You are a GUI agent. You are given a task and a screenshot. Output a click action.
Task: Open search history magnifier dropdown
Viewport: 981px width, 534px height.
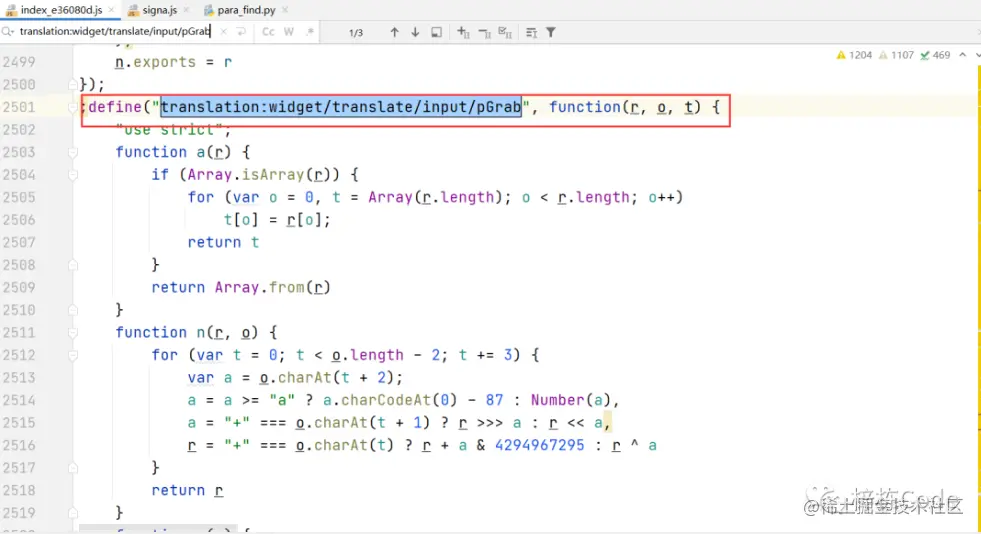[8, 31]
